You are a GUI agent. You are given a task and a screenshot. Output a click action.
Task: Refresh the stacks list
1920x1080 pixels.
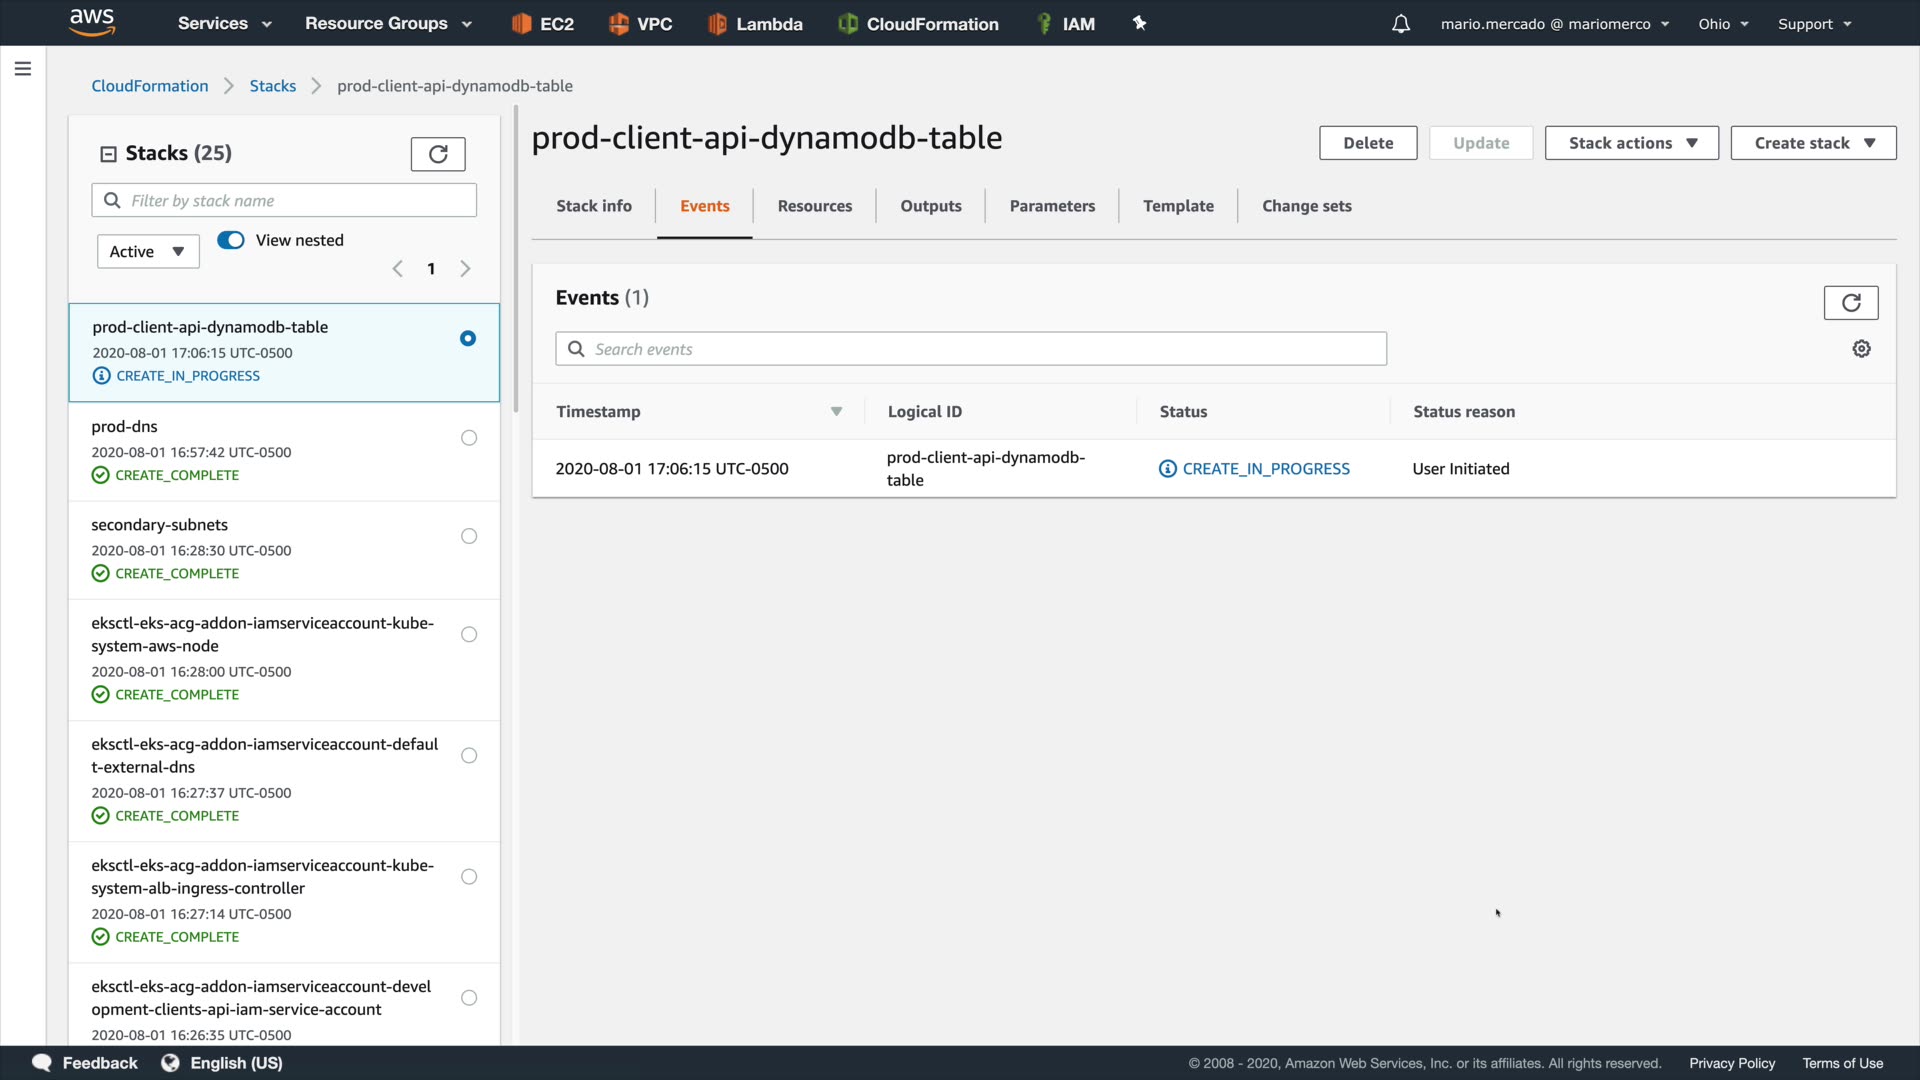coord(438,154)
